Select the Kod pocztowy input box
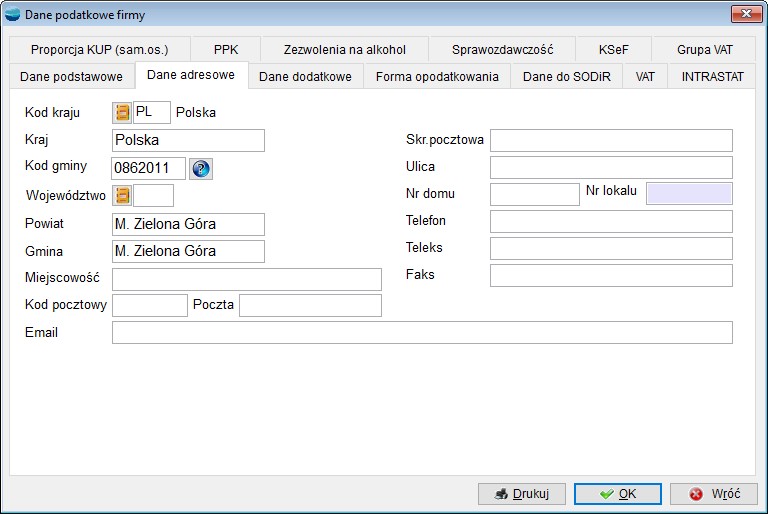 [x=150, y=306]
